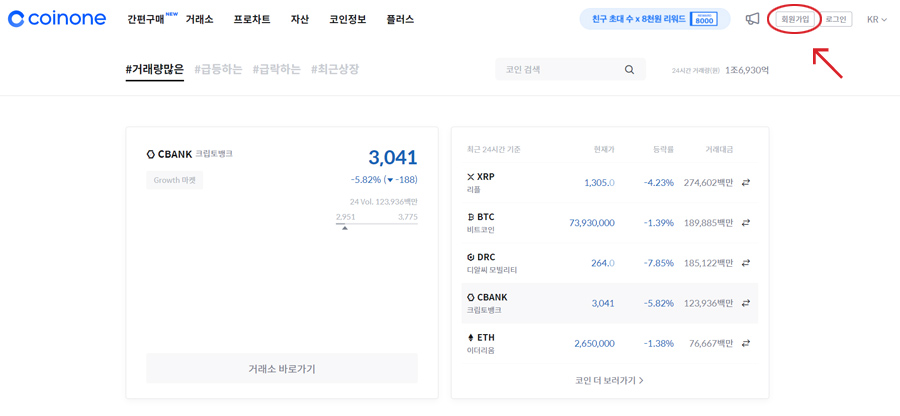
Task: Click the friend invite reward banner
Action: [655, 19]
